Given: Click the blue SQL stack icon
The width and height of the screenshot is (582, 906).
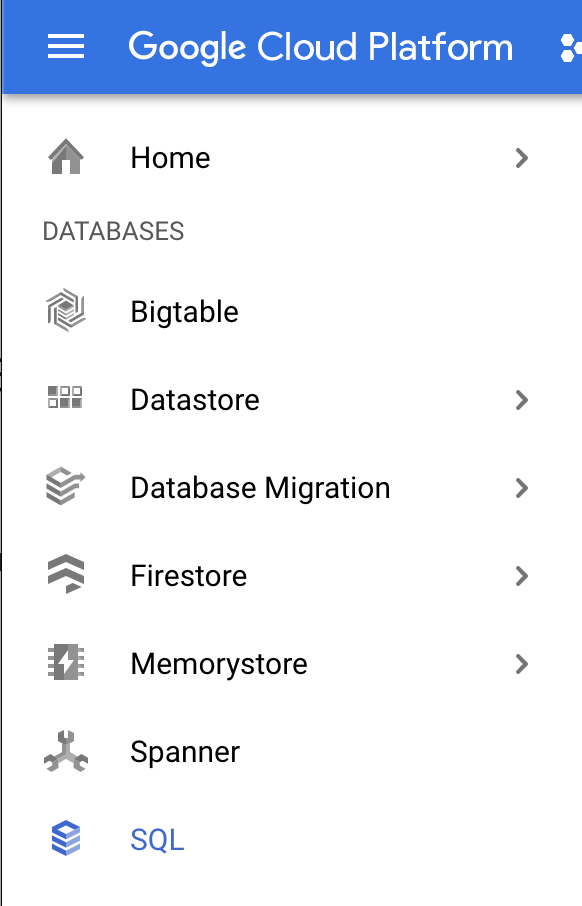Looking at the screenshot, I should (66, 838).
